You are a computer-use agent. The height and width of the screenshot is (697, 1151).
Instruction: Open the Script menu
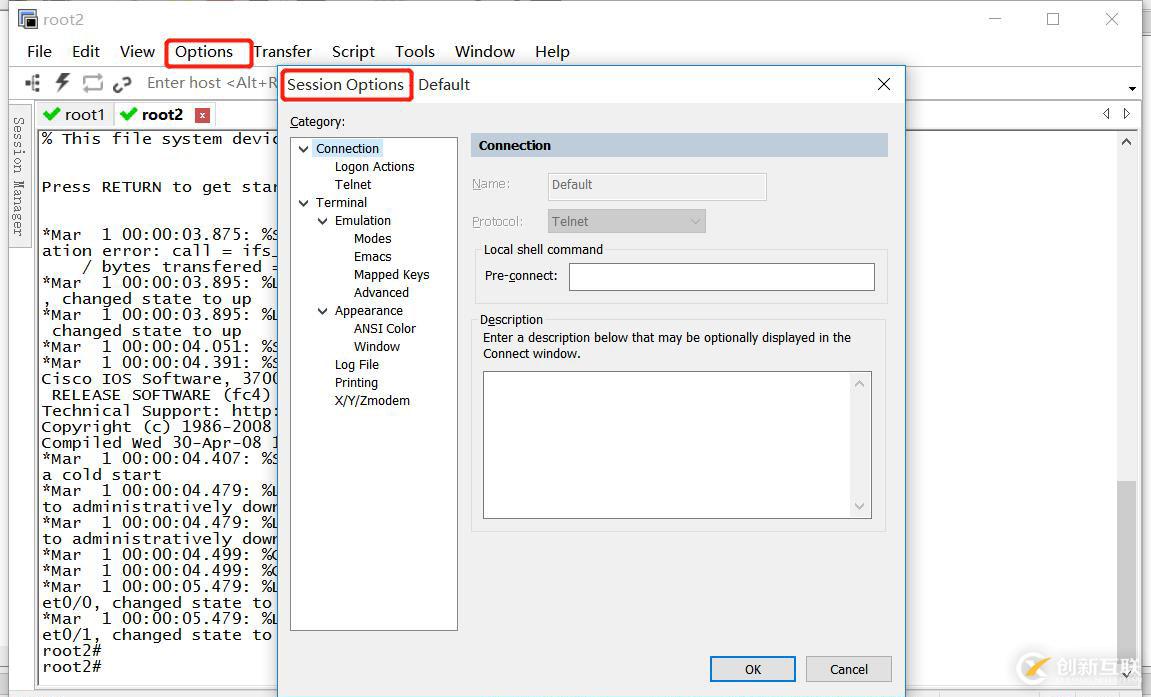(353, 51)
